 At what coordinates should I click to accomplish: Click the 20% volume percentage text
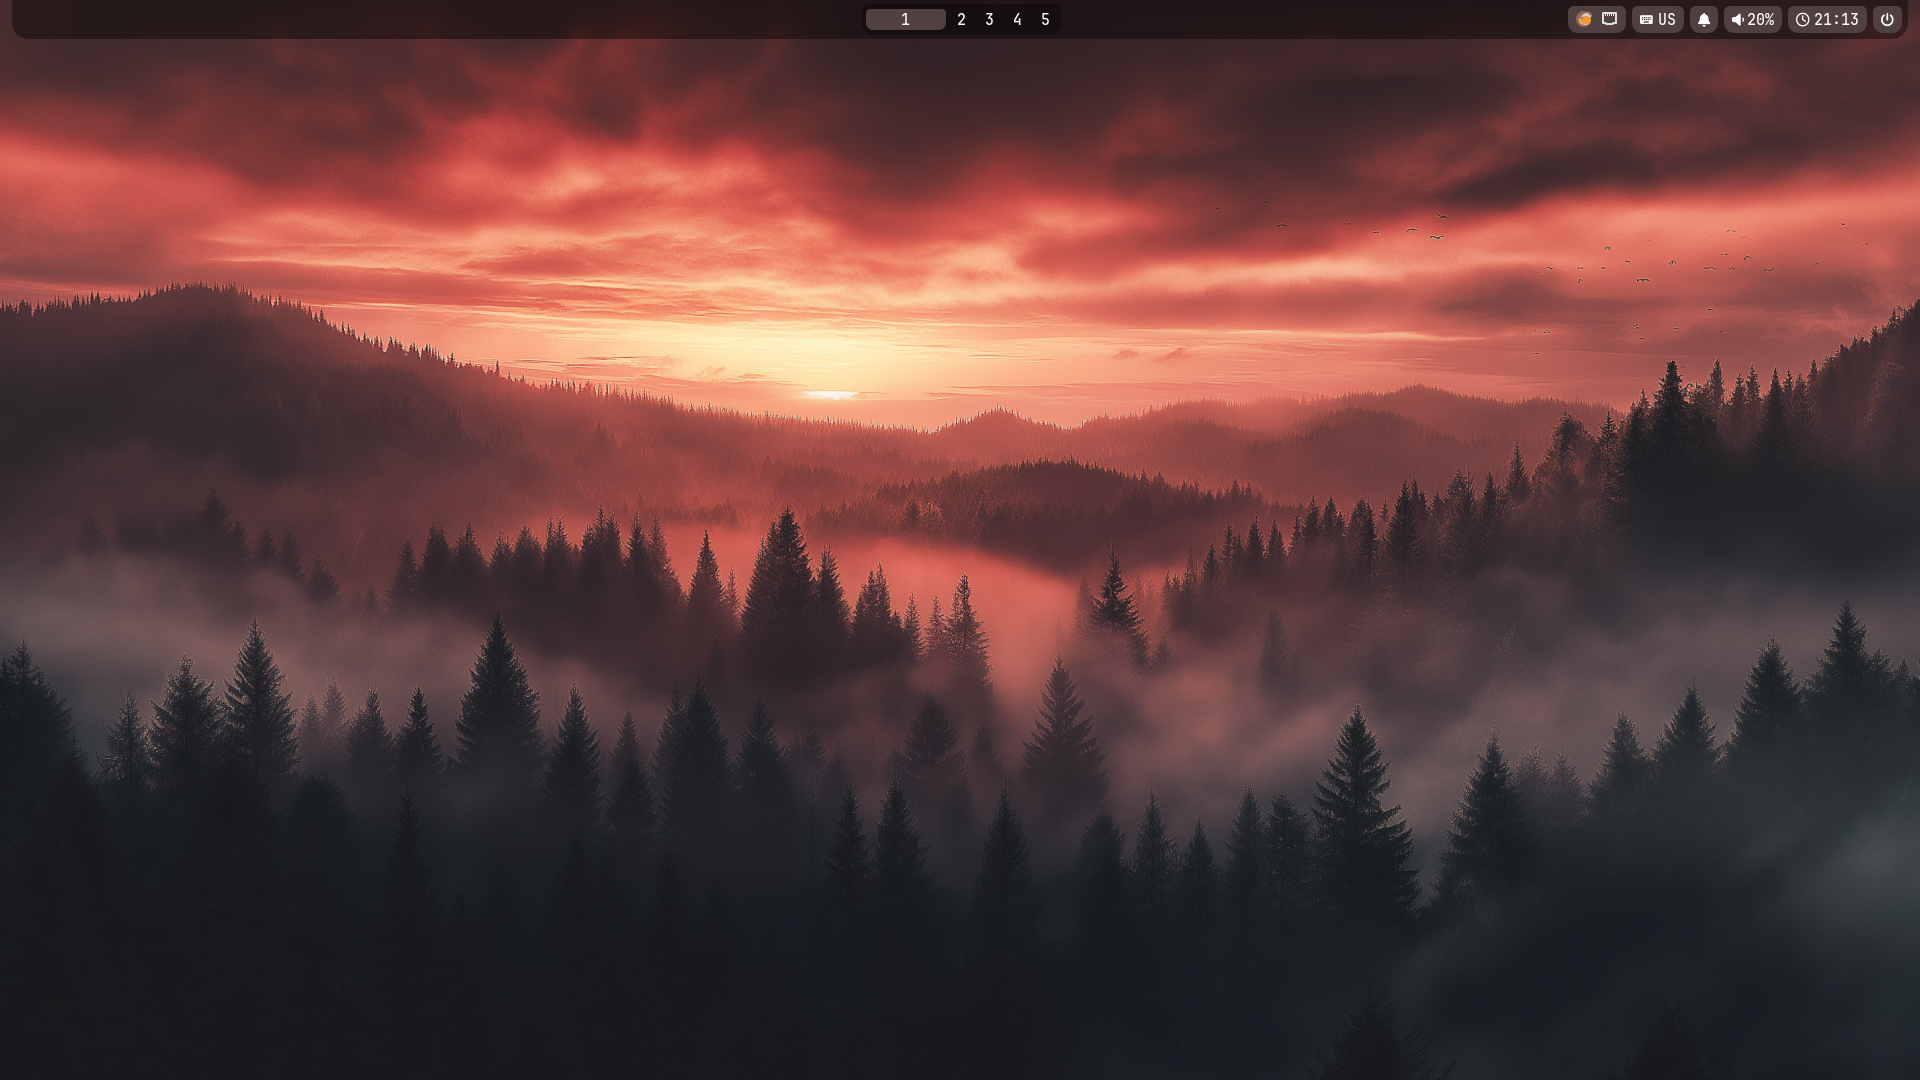[1761, 19]
